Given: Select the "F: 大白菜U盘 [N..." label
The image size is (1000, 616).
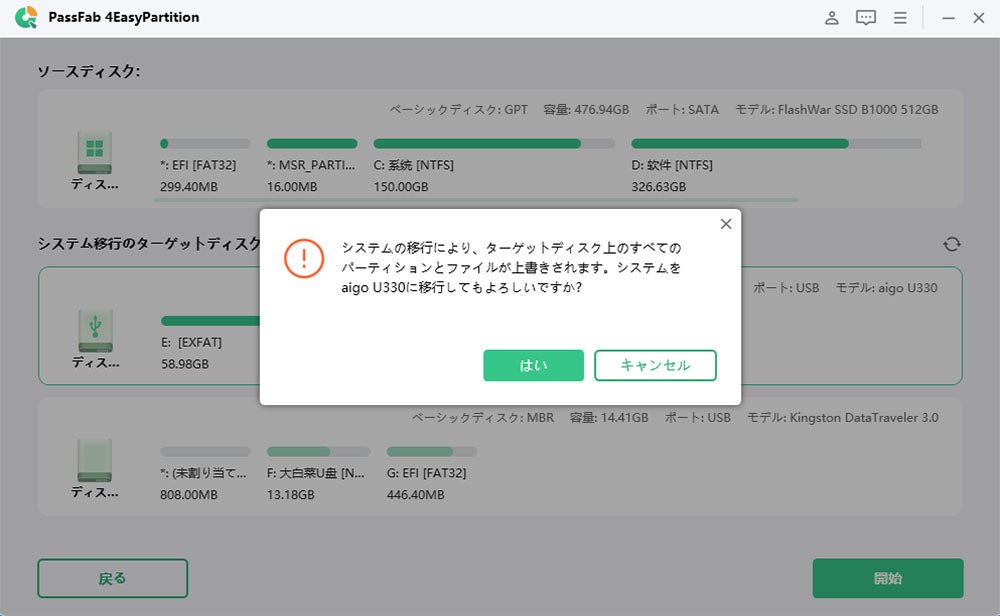Looking at the screenshot, I should pyautogui.click(x=316, y=473).
